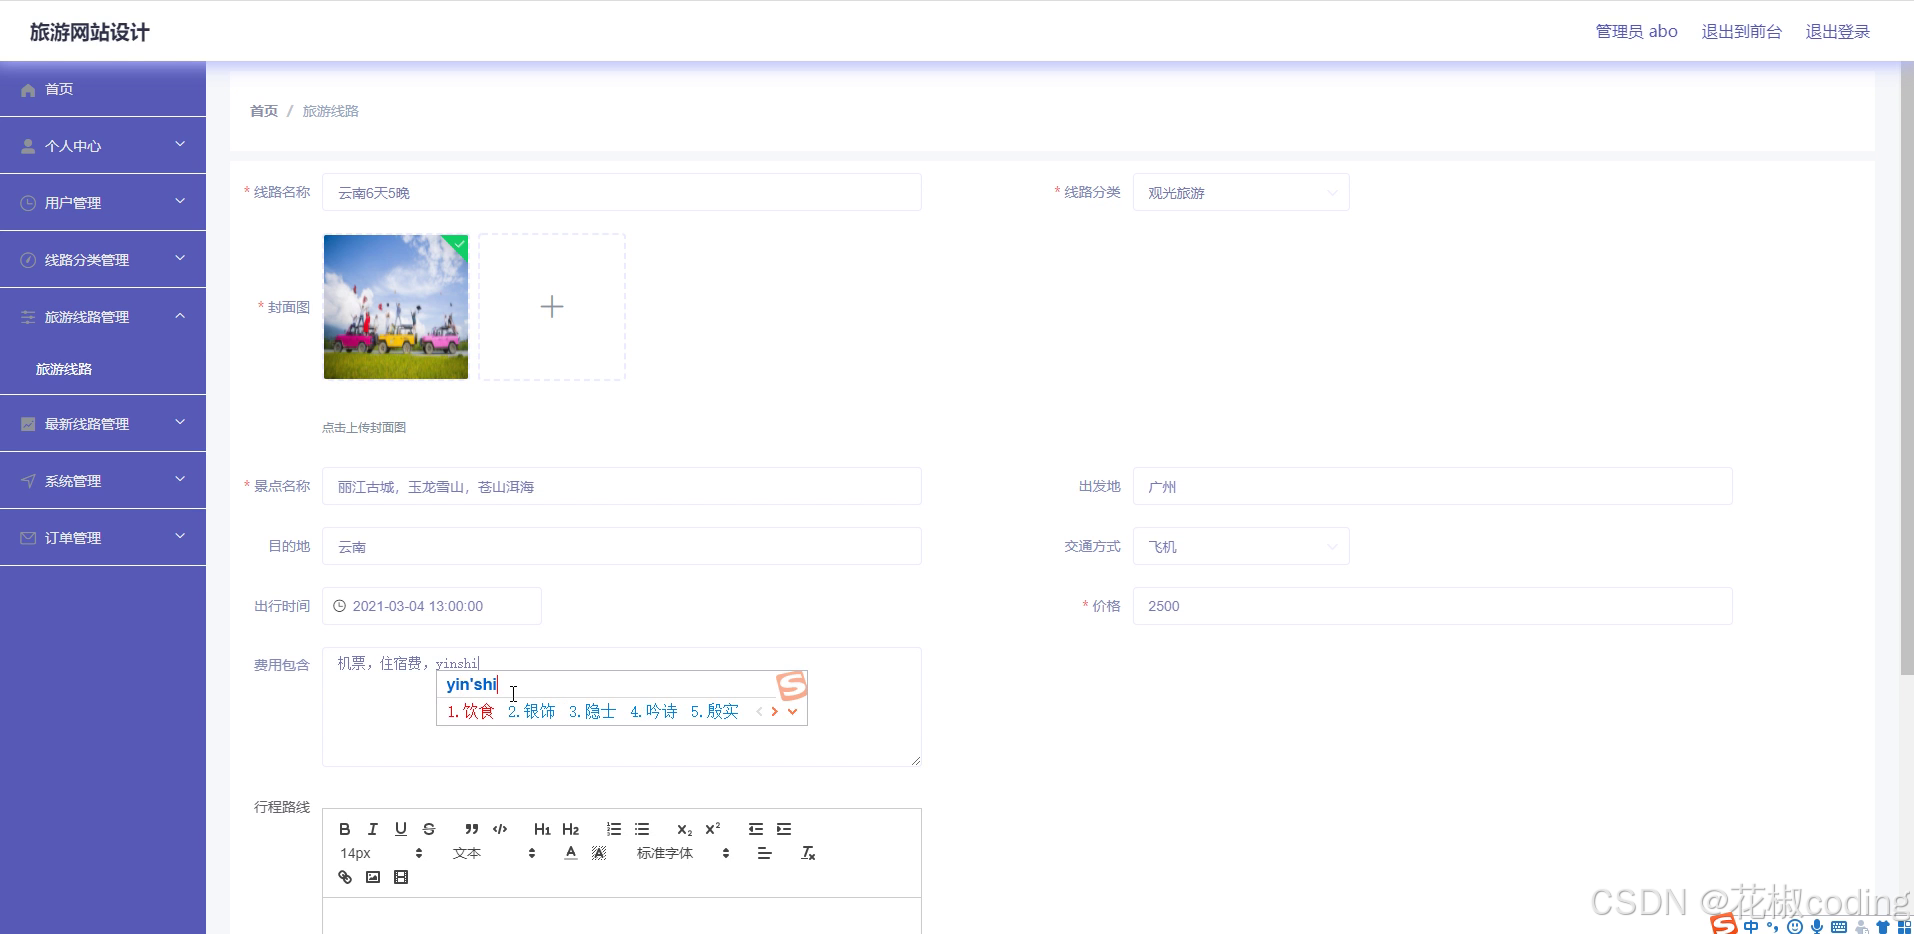Viewport: 1914px width, 934px height.
Task: Open the 线路分类 dropdown showing 观光旅游
Action: point(1241,192)
